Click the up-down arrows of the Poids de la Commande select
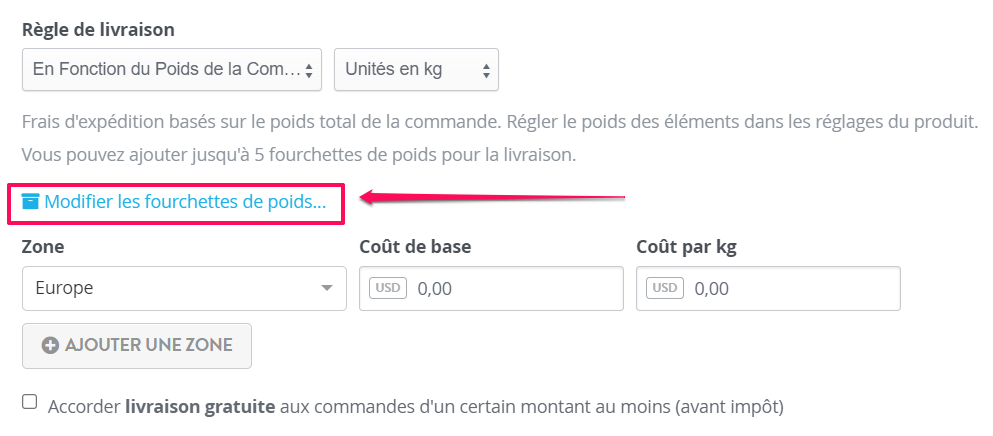This screenshot has width=993, height=436. (x=309, y=70)
